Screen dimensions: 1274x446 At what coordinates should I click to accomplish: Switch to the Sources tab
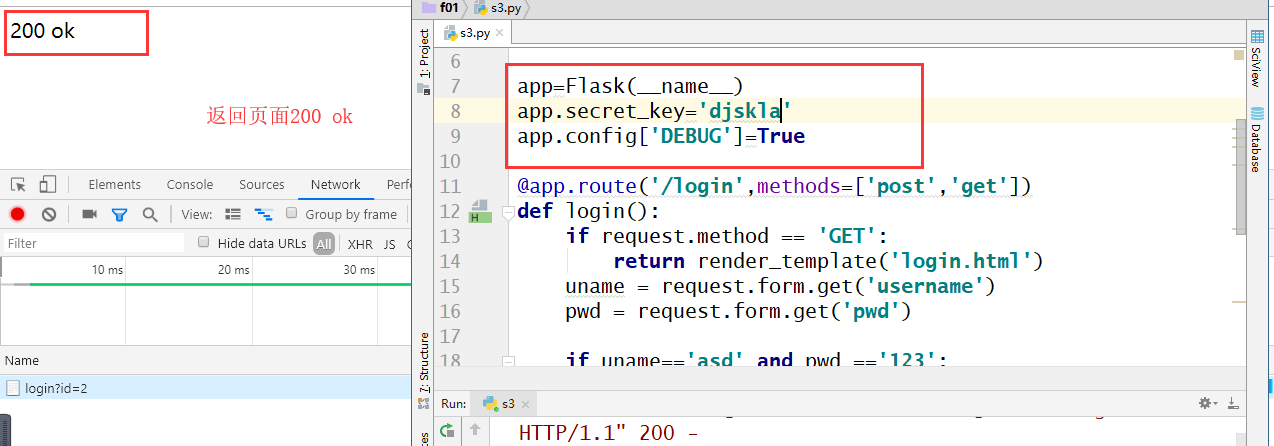(x=262, y=185)
